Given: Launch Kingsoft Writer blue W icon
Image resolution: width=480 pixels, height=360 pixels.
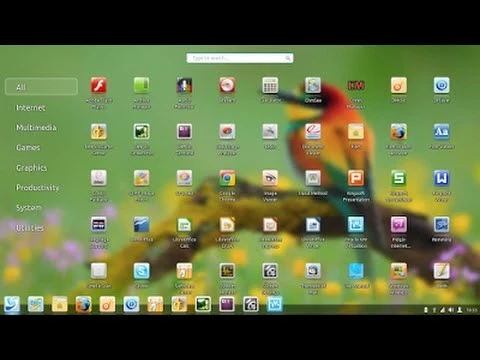Looking at the screenshot, I should tap(441, 178).
